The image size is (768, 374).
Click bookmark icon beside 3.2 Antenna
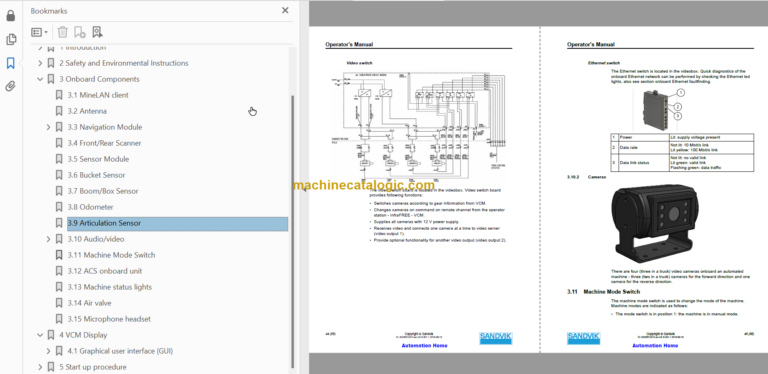point(59,111)
